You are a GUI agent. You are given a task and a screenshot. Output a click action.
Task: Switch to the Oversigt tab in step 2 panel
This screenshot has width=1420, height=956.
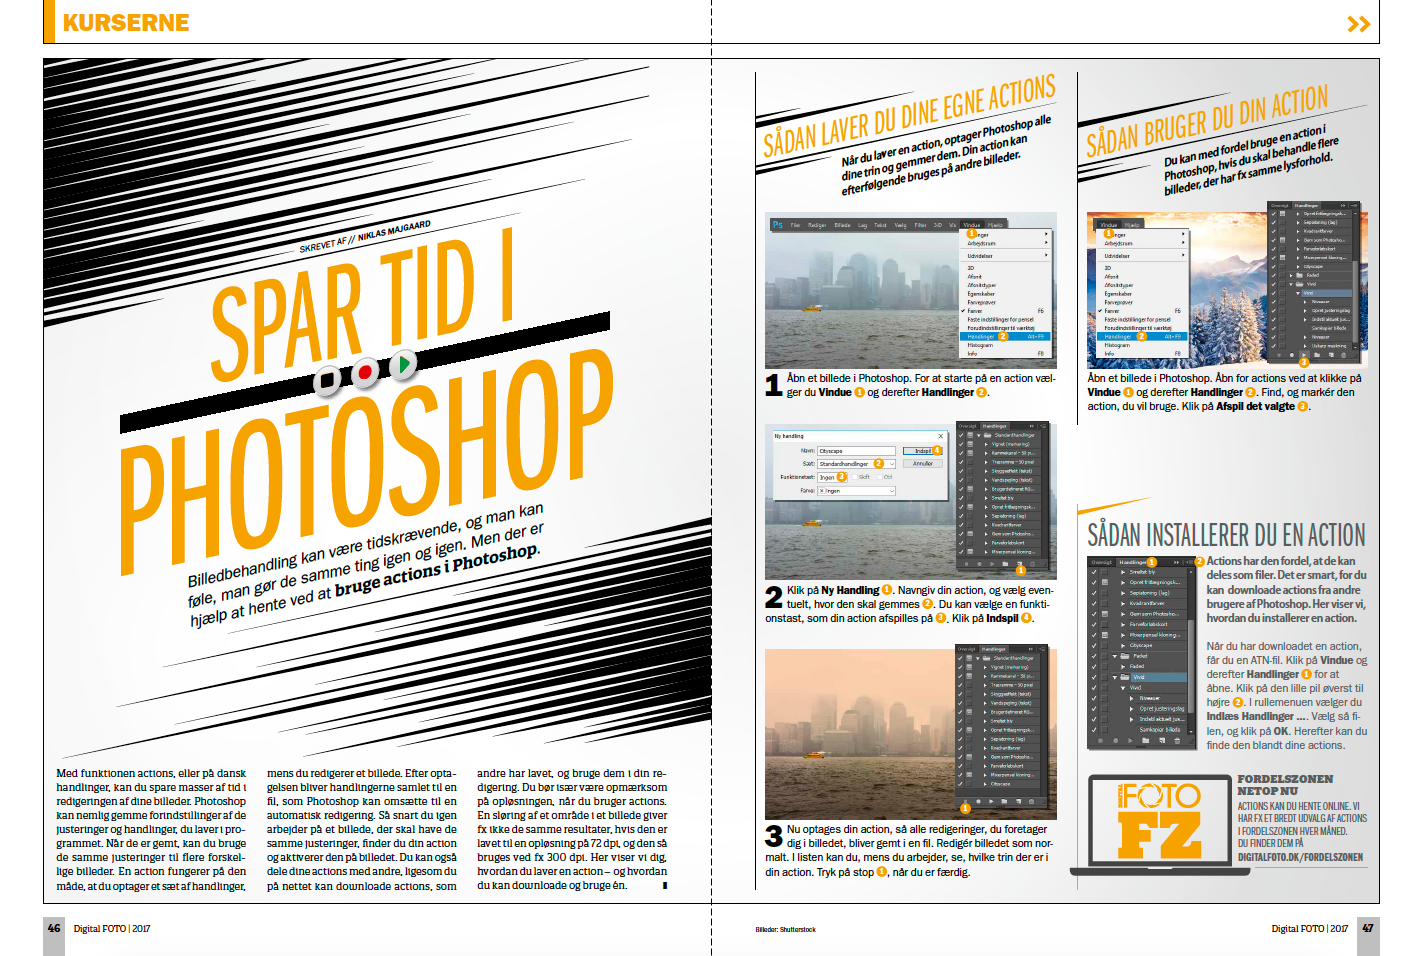point(967,426)
